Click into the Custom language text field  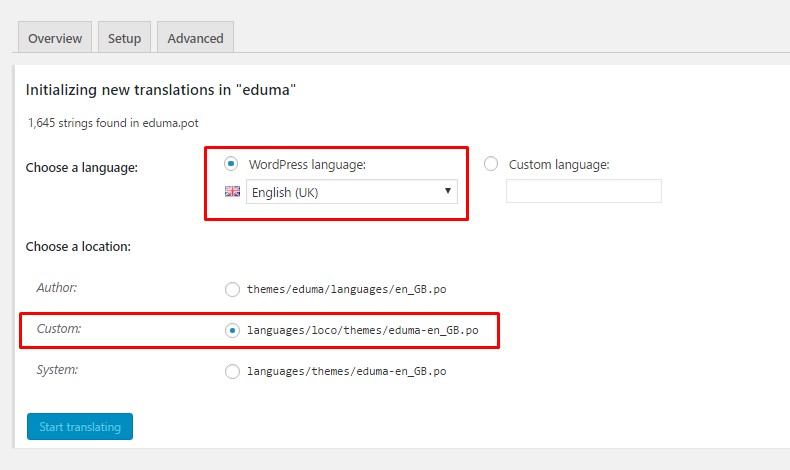(x=583, y=191)
